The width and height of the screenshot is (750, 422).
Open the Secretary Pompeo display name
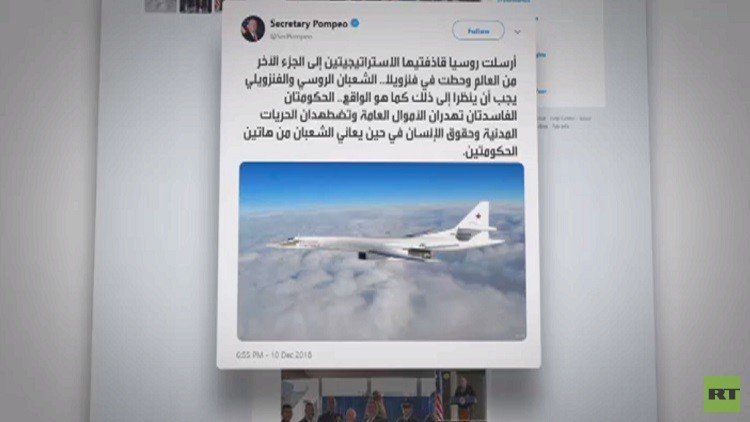click(x=309, y=23)
